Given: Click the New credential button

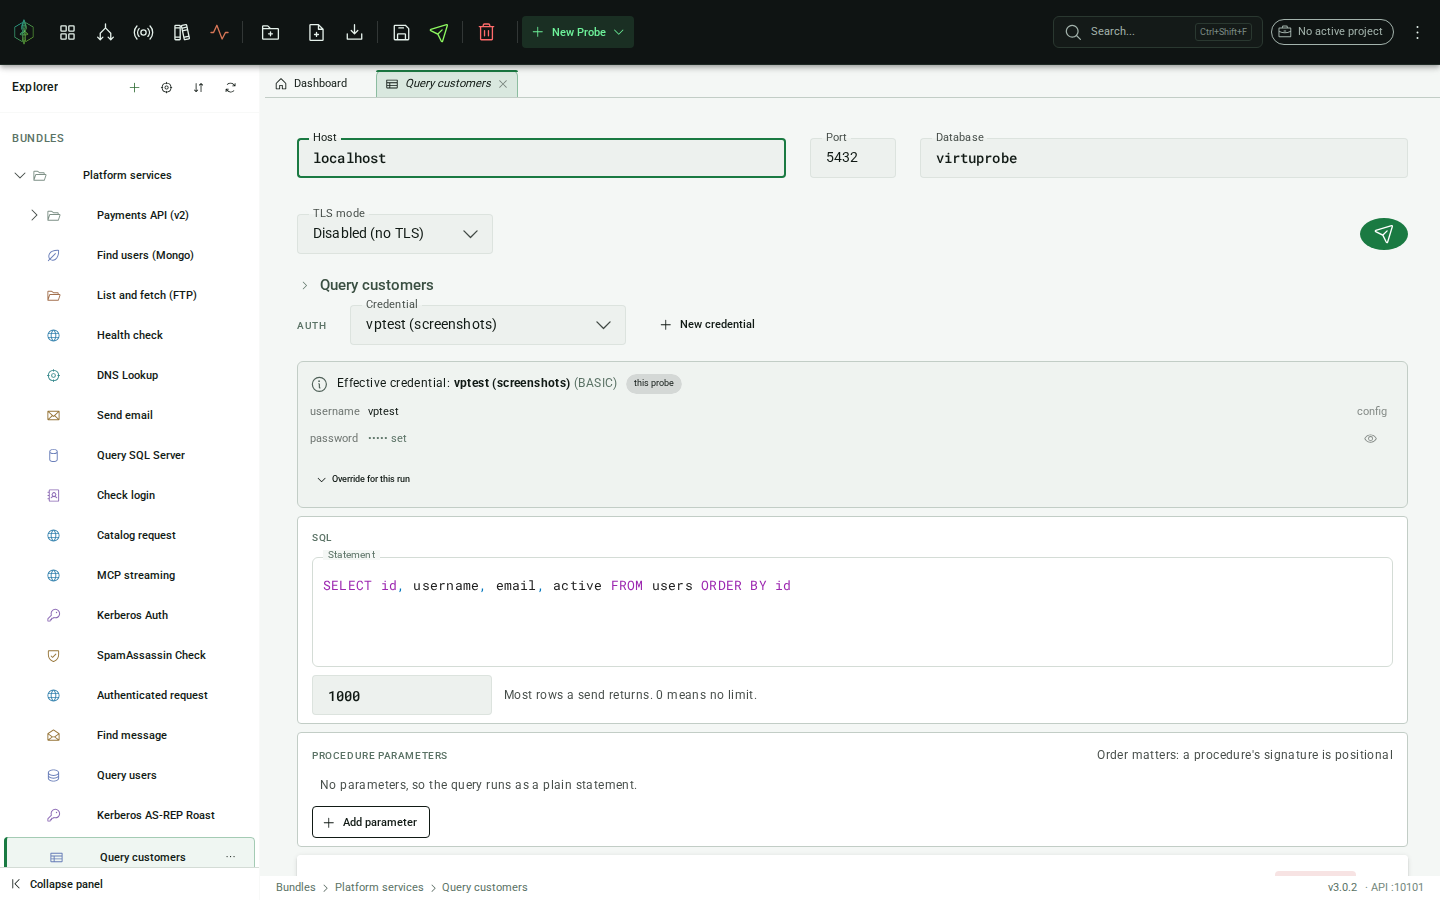Looking at the screenshot, I should [x=707, y=325].
